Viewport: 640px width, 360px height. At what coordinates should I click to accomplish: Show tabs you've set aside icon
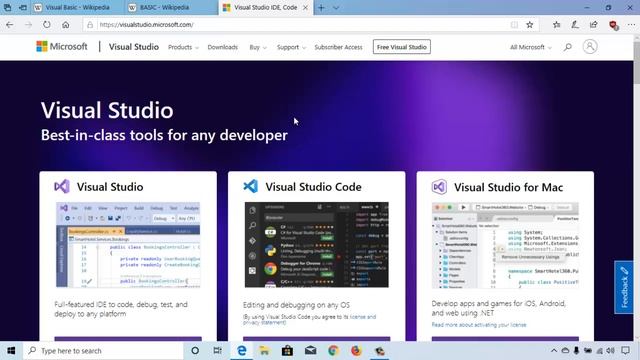(7, 7)
